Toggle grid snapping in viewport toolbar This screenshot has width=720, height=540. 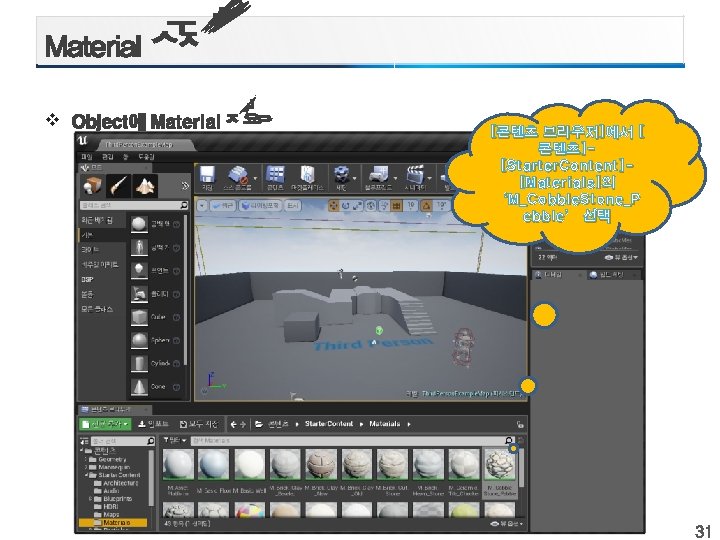tap(396, 206)
